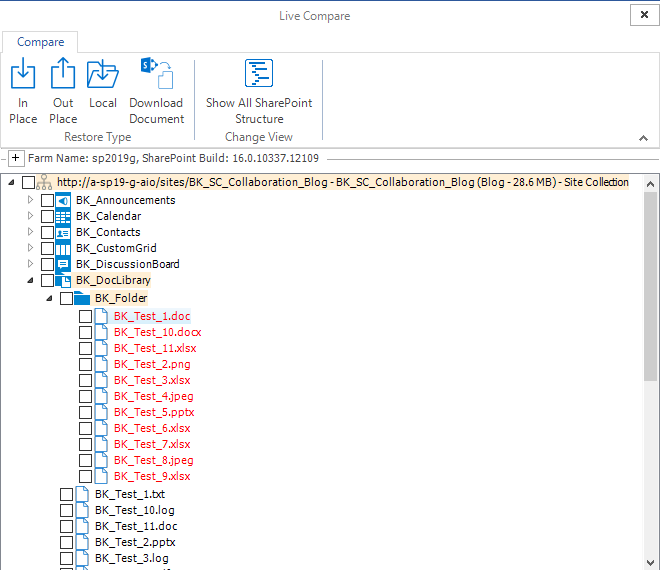Collapse the BK_Folder node

coord(49,298)
